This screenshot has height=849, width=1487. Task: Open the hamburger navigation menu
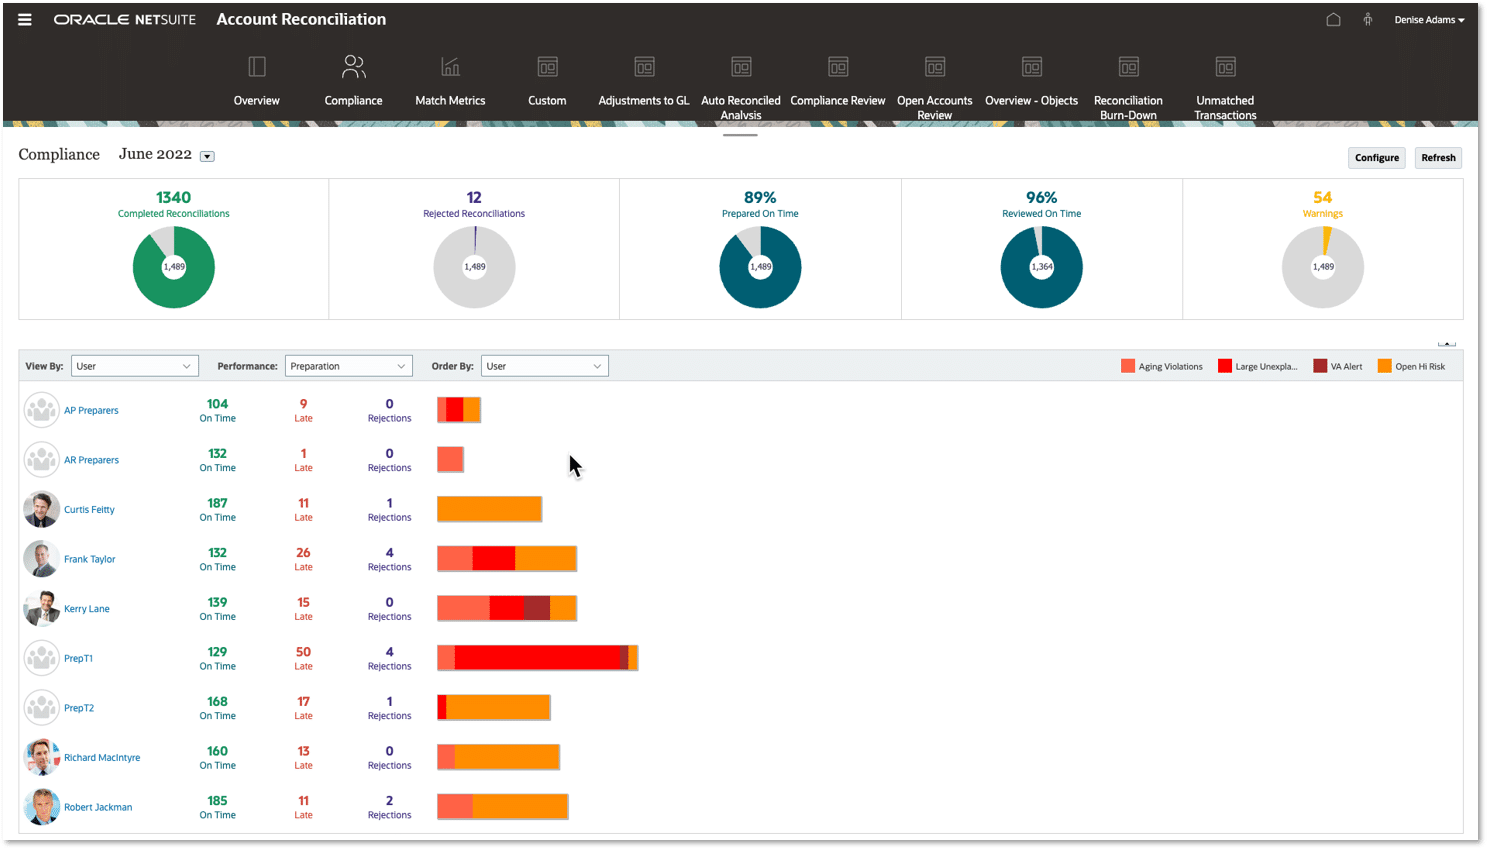(25, 19)
